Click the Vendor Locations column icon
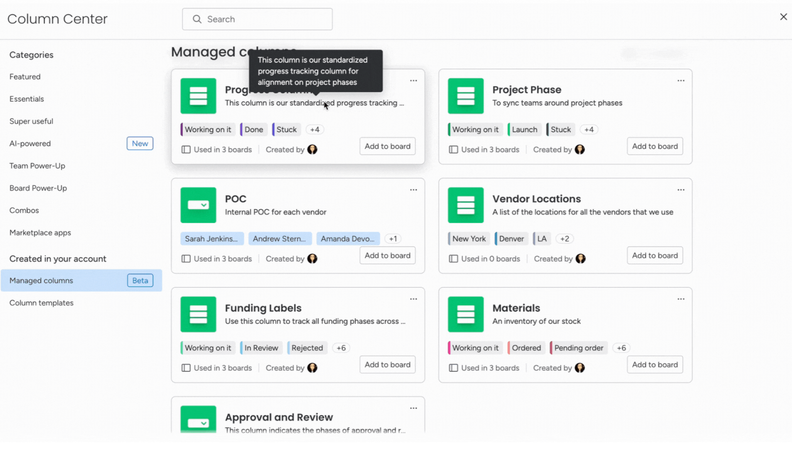The height and width of the screenshot is (451, 792). (x=466, y=205)
